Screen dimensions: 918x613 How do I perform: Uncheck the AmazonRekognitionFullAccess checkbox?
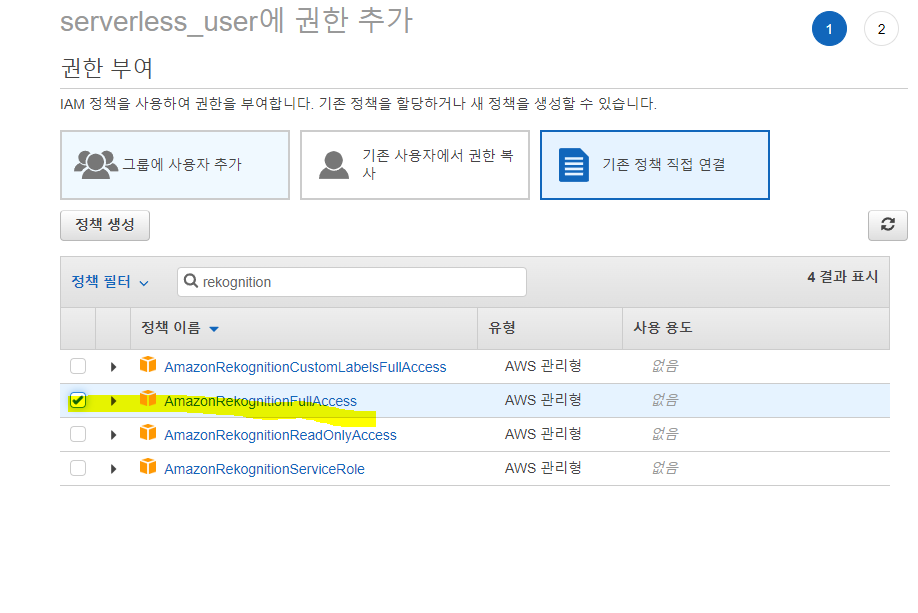(78, 400)
